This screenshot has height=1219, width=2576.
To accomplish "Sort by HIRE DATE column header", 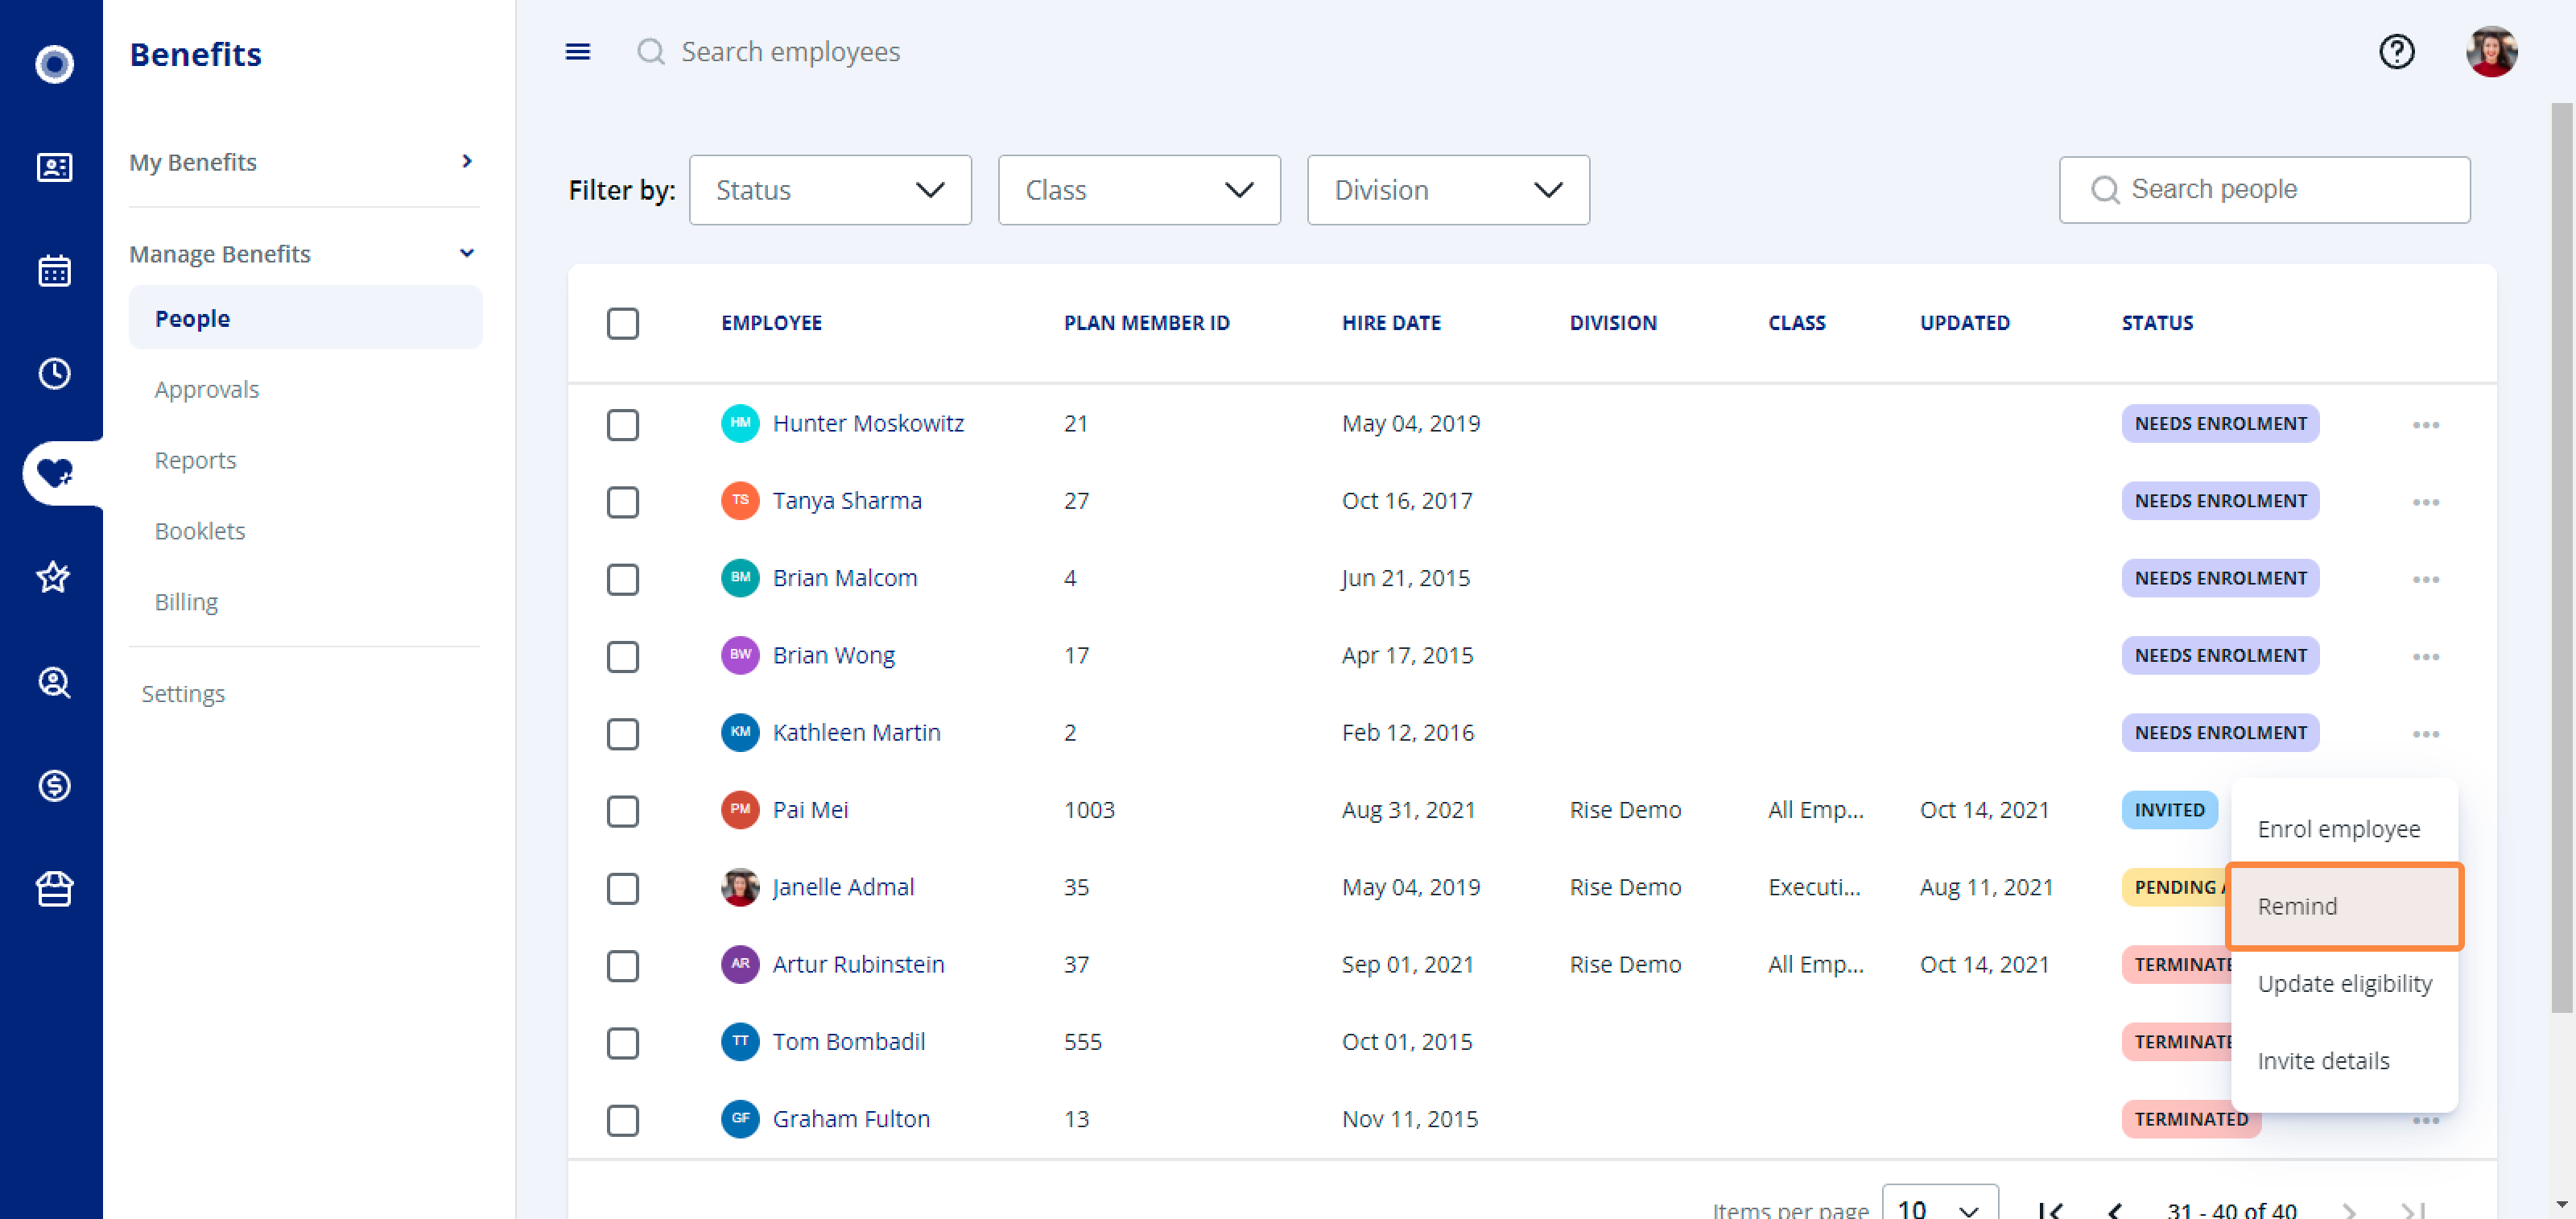I will pyautogui.click(x=1391, y=323).
